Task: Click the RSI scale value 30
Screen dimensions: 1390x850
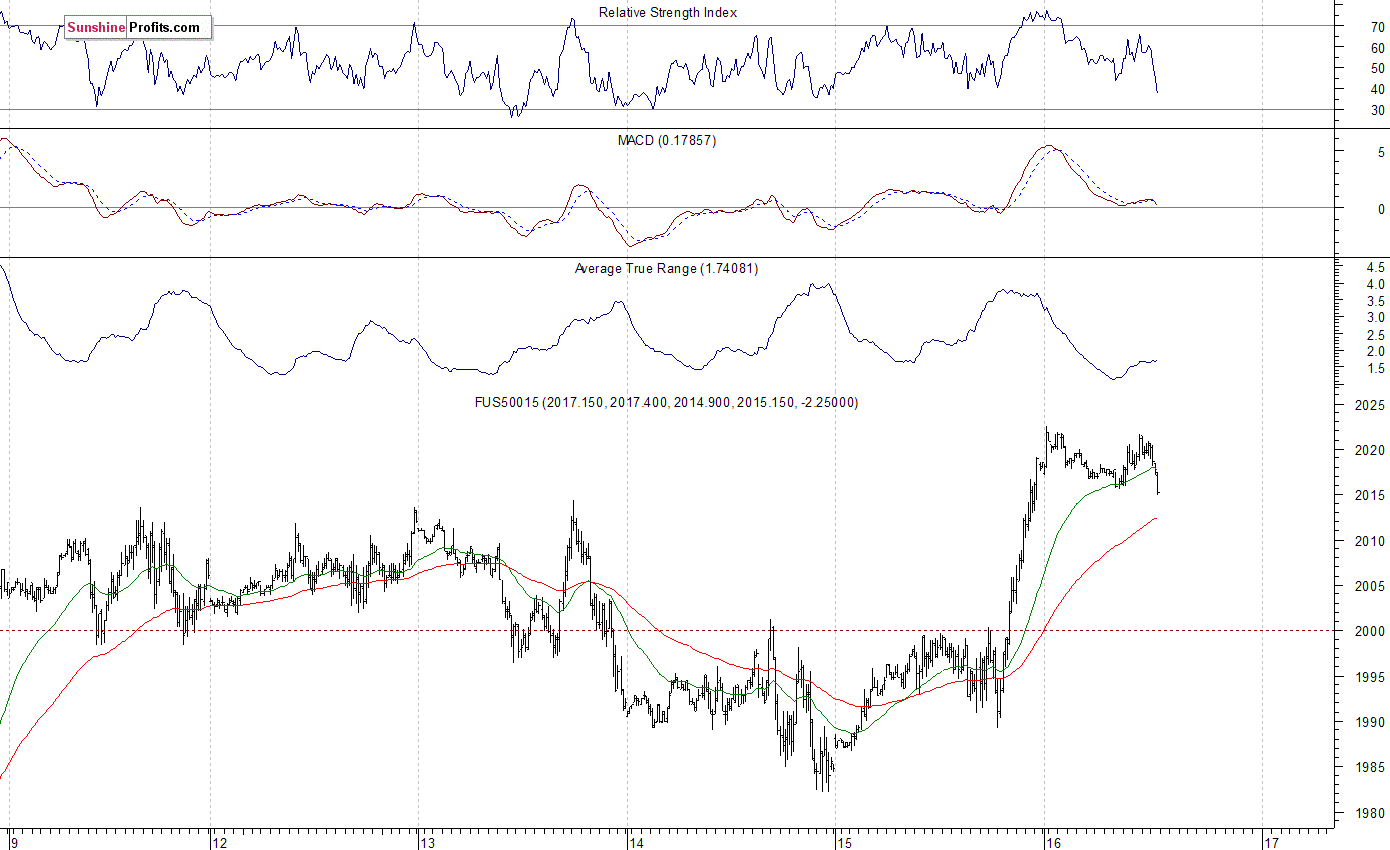Action: point(1378,111)
